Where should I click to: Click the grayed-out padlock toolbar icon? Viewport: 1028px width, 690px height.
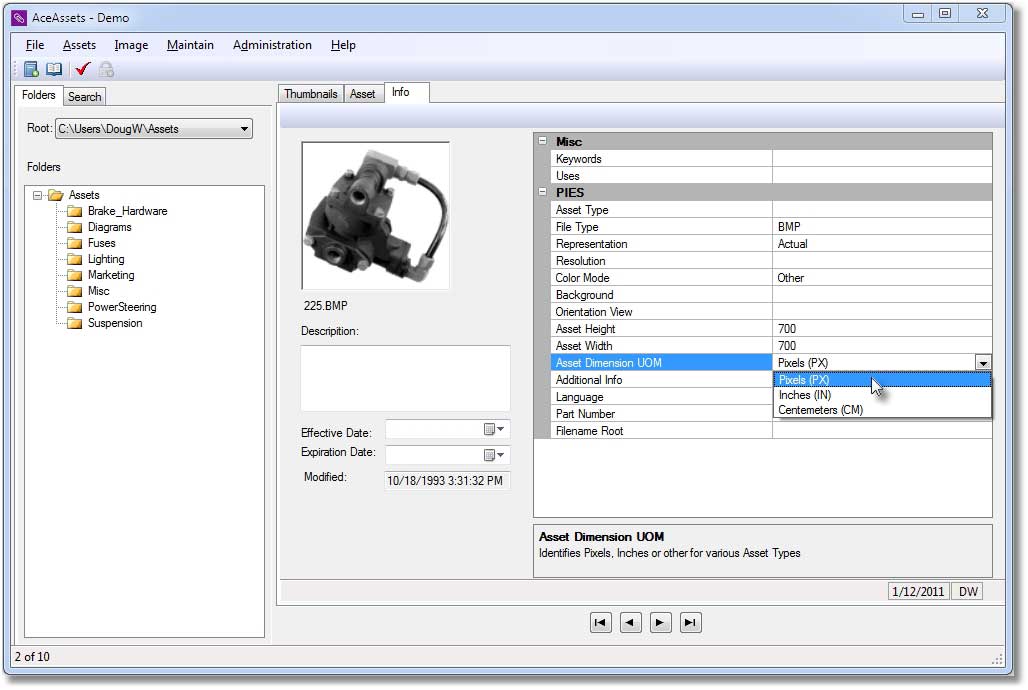click(106, 69)
